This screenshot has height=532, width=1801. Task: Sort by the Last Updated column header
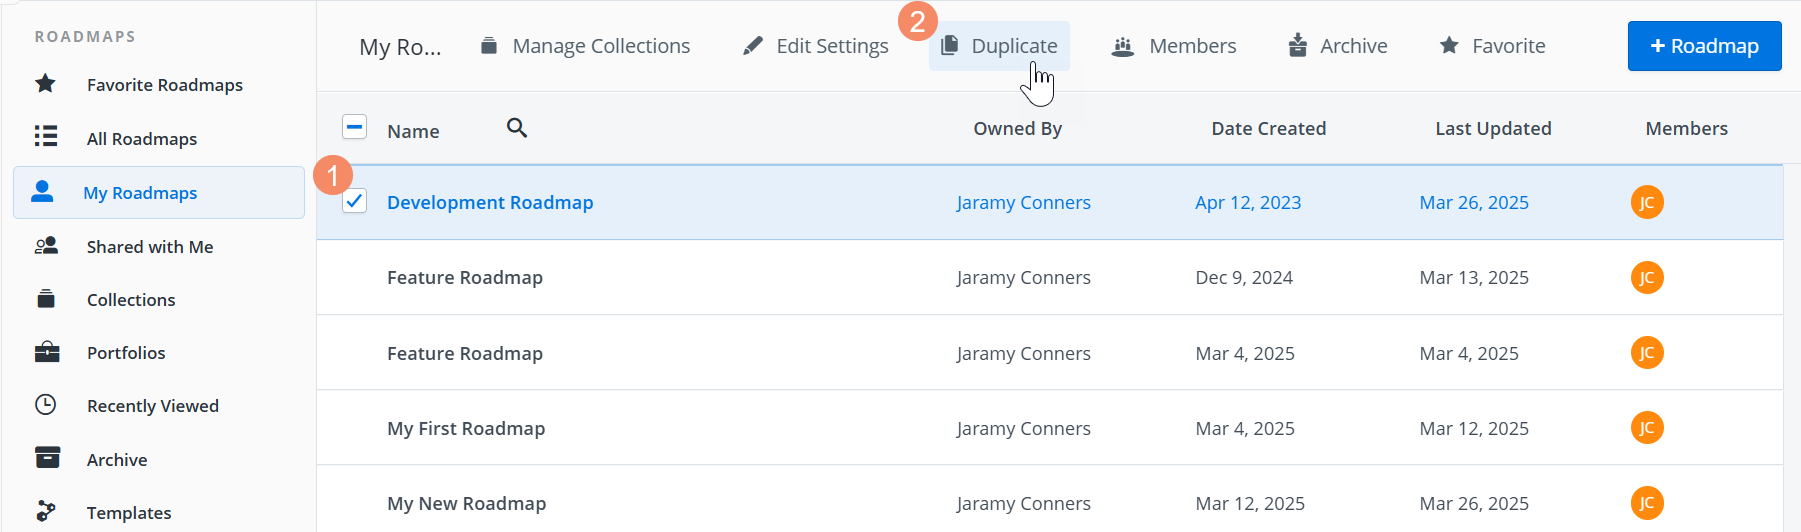[x=1493, y=129]
